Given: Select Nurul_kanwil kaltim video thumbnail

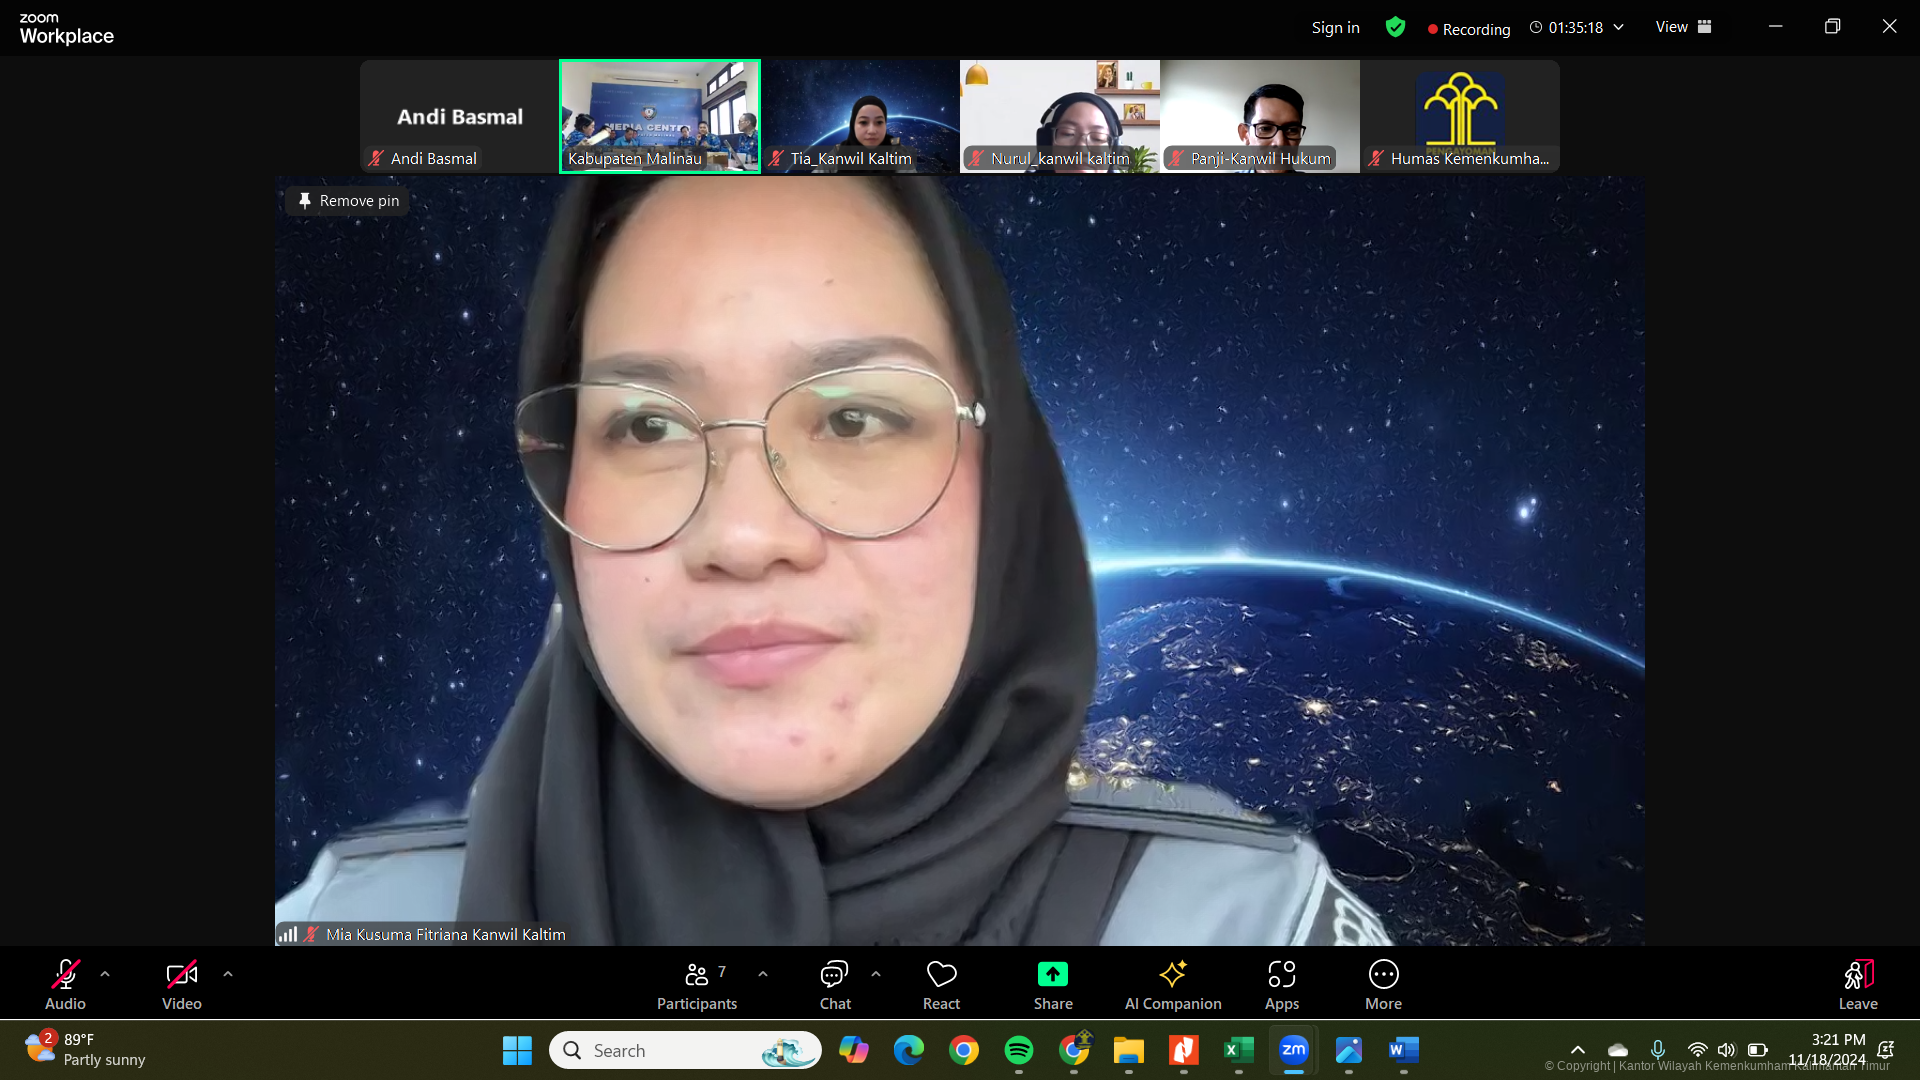Looking at the screenshot, I should point(1060,116).
